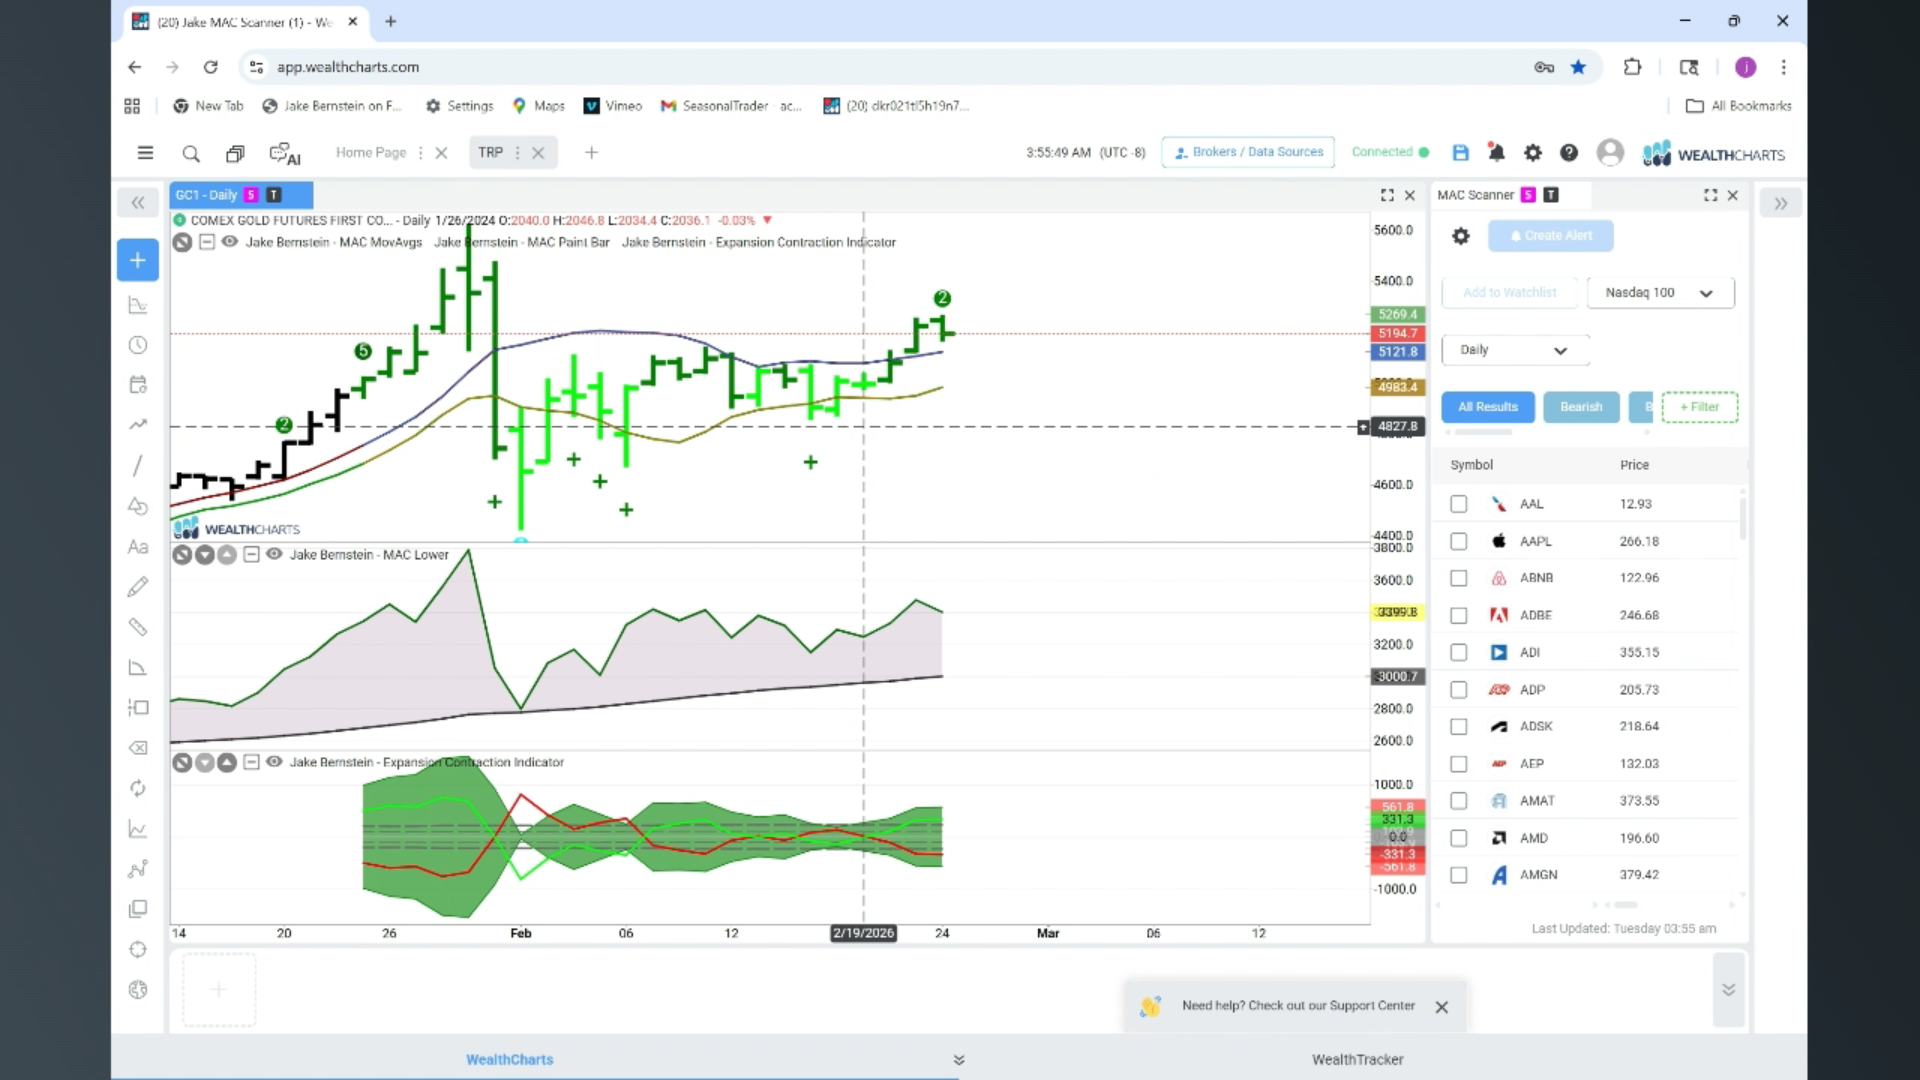The width and height of the screenshot is (1920, 1080).
Task: Switch to the Home Page tab
Action: click(x=371, y=153)
